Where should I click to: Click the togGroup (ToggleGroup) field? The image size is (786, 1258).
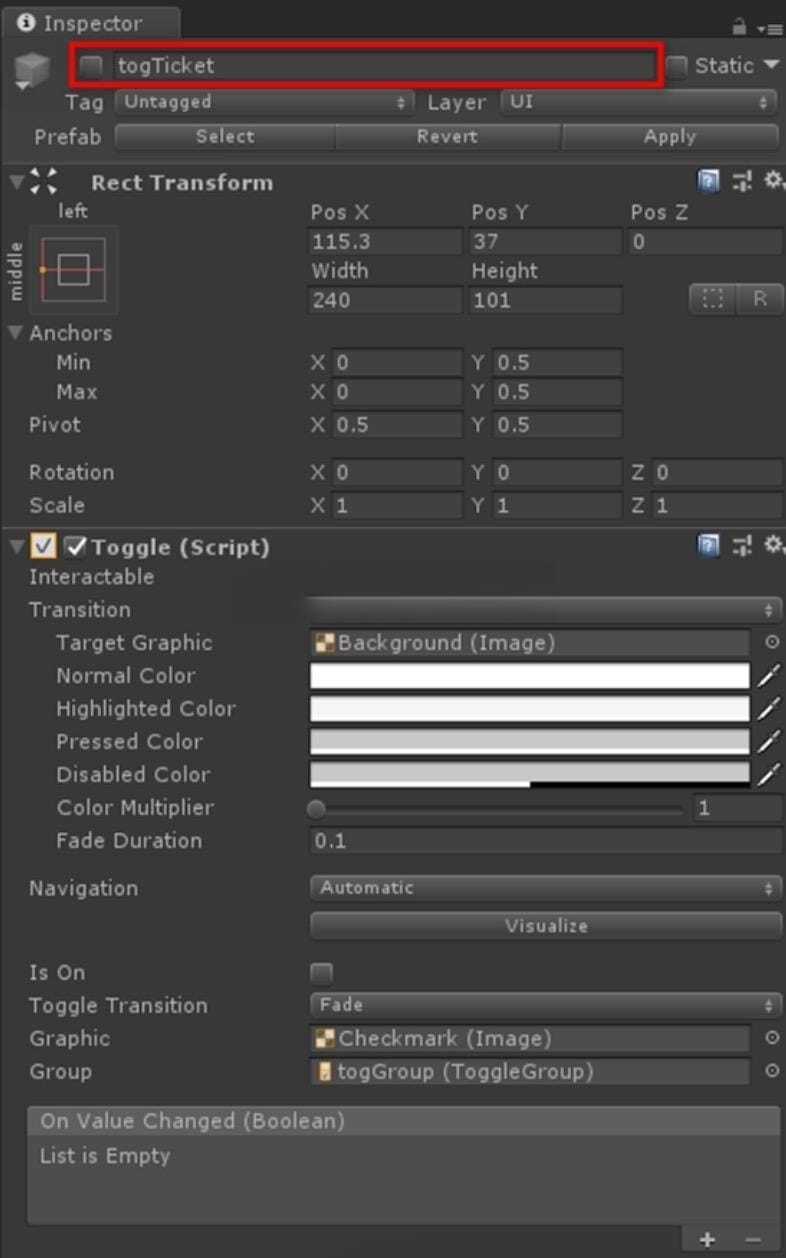coord(529,1071)
